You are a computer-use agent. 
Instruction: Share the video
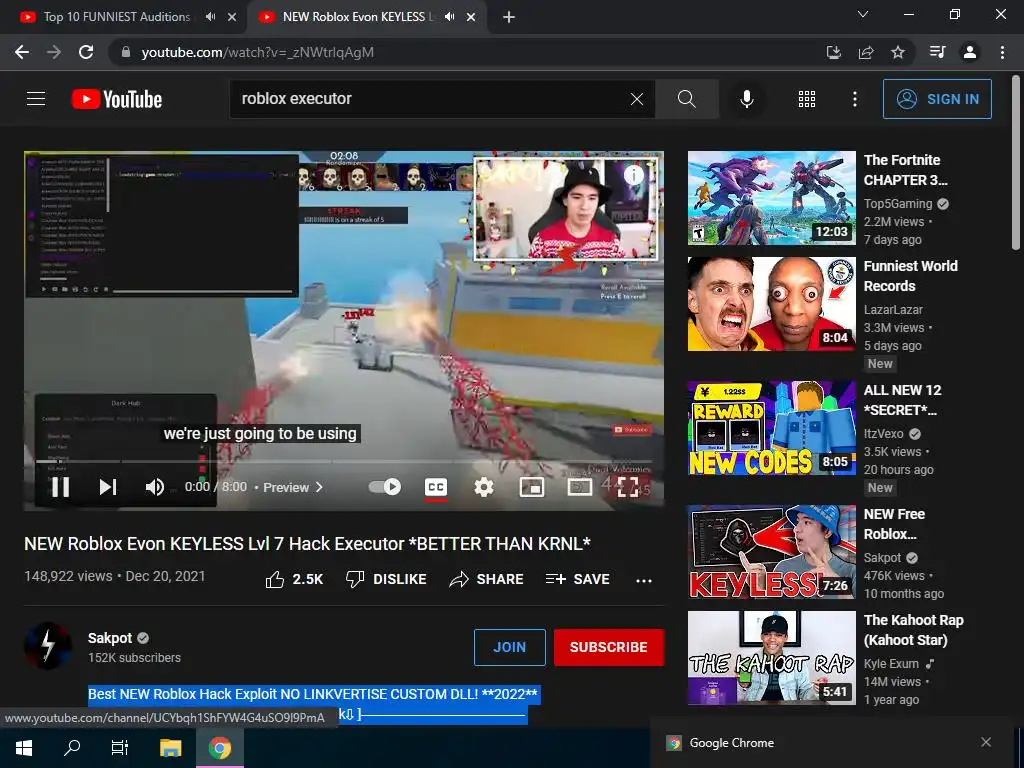pos(487,579)
